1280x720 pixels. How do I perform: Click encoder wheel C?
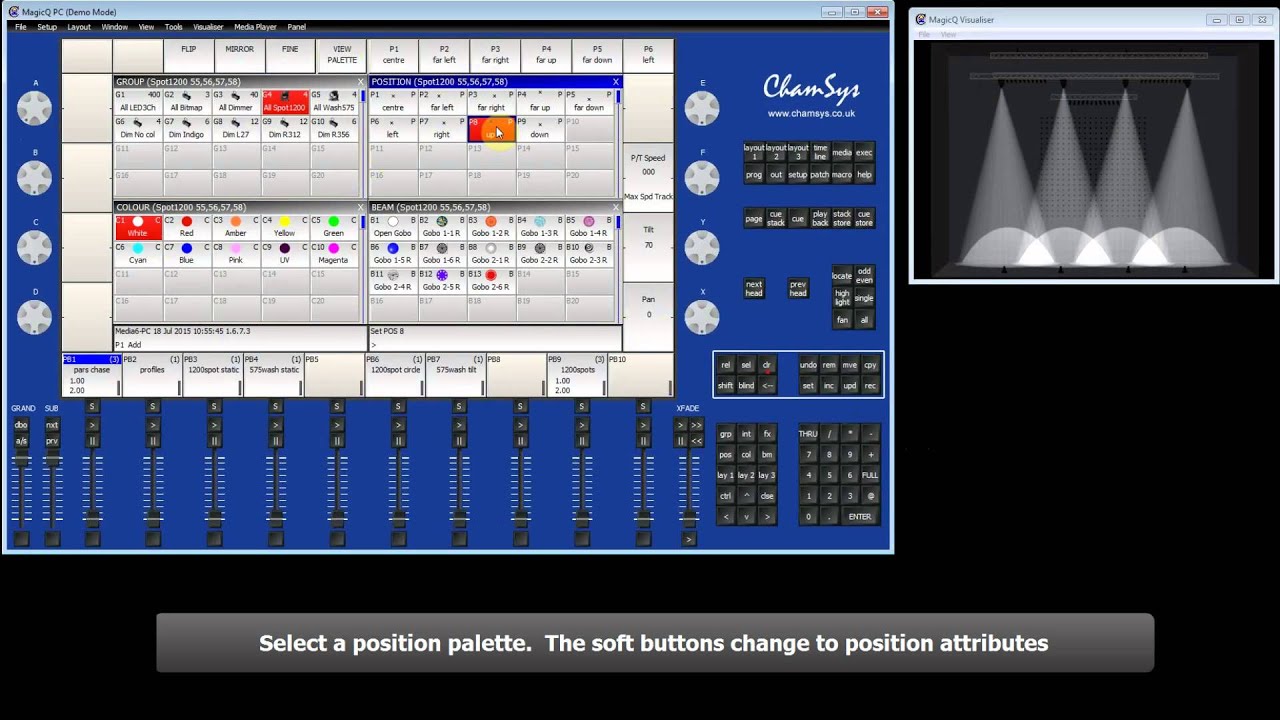click(x=35, y=247)
